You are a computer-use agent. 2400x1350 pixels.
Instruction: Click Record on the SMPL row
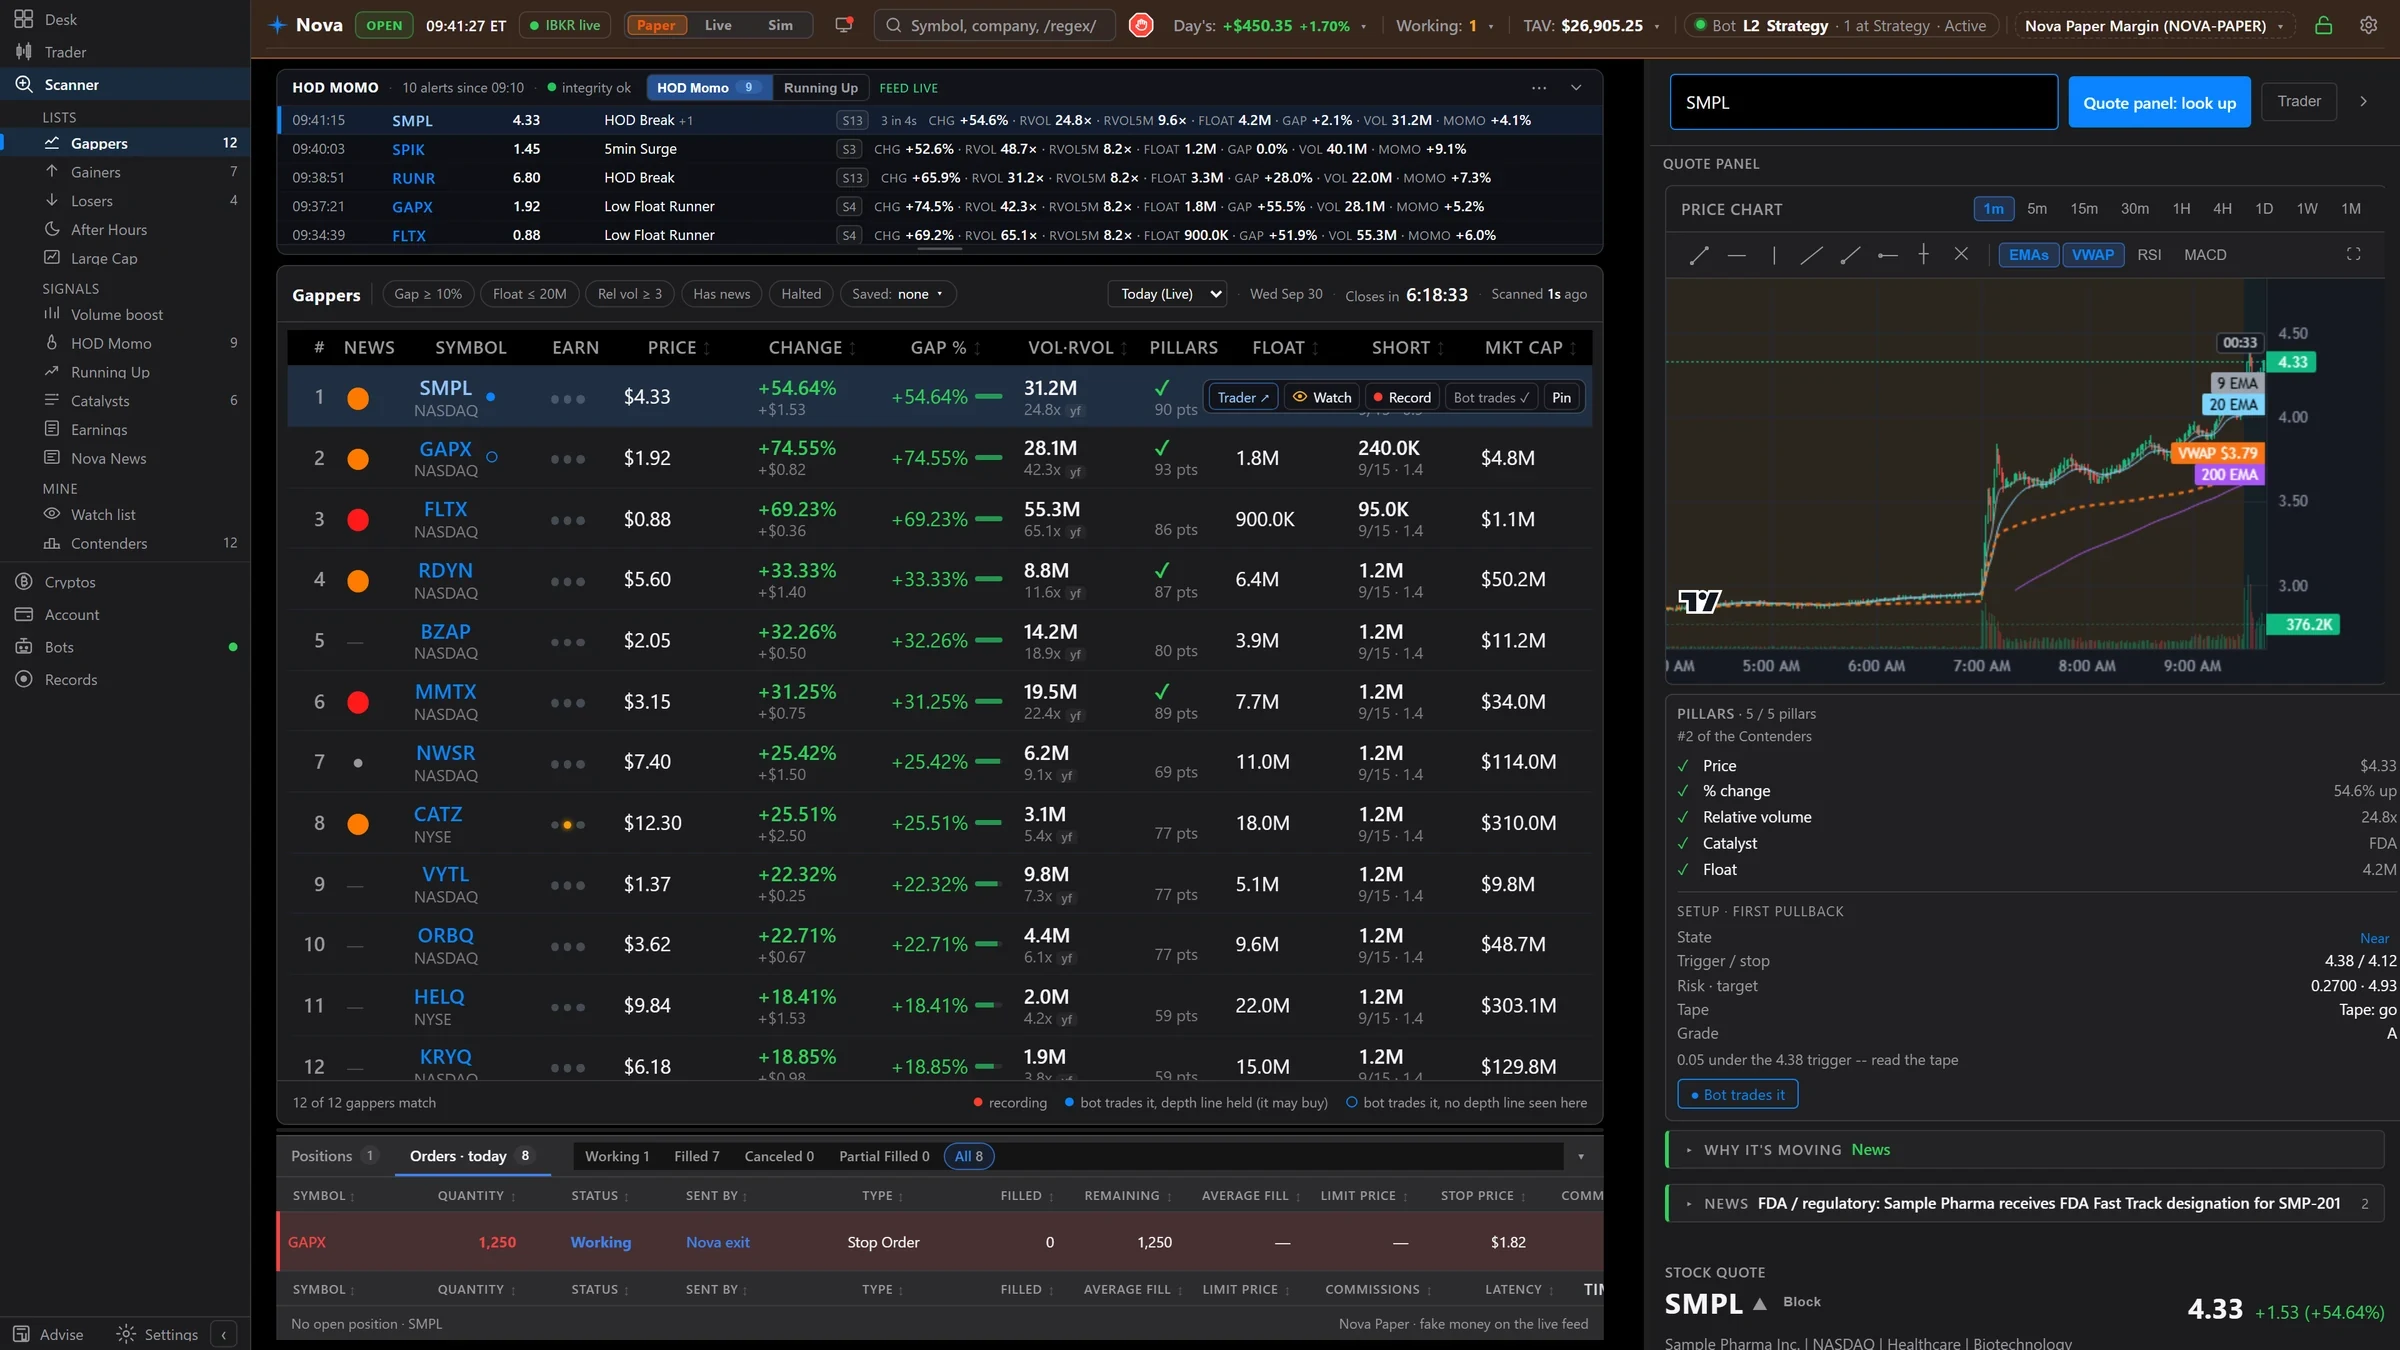[x=1400, y=398]
